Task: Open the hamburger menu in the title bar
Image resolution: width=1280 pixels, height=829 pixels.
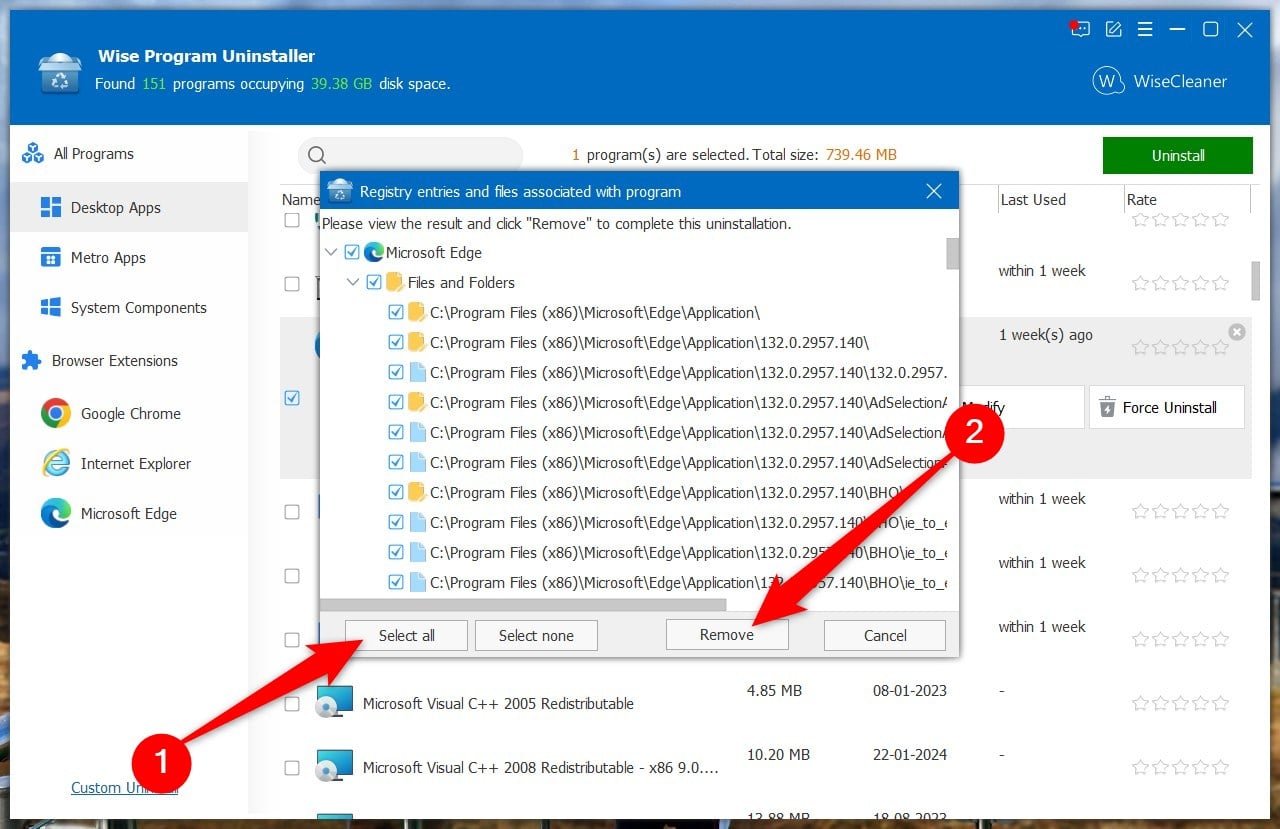Action: tap(1145, 29)
